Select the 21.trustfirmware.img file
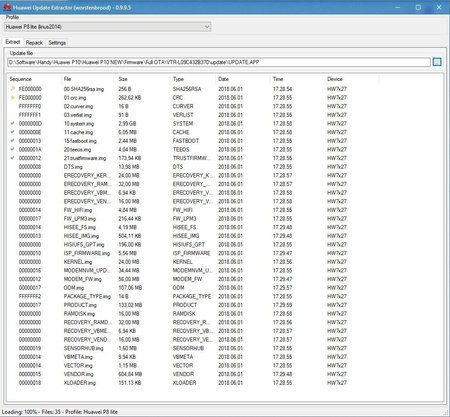450x417 pixels. click(x=85, y=158)
